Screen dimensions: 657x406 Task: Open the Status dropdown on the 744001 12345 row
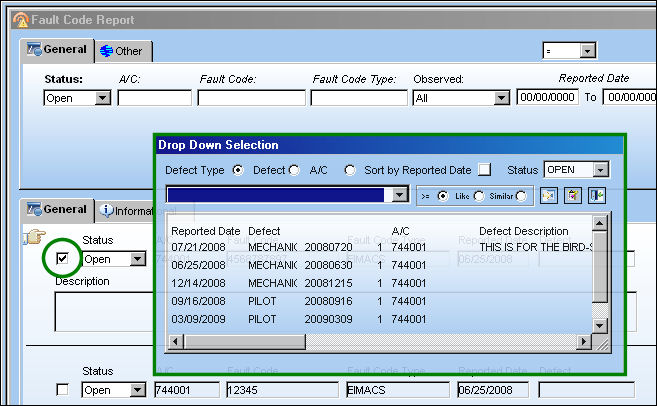point(137,390)
